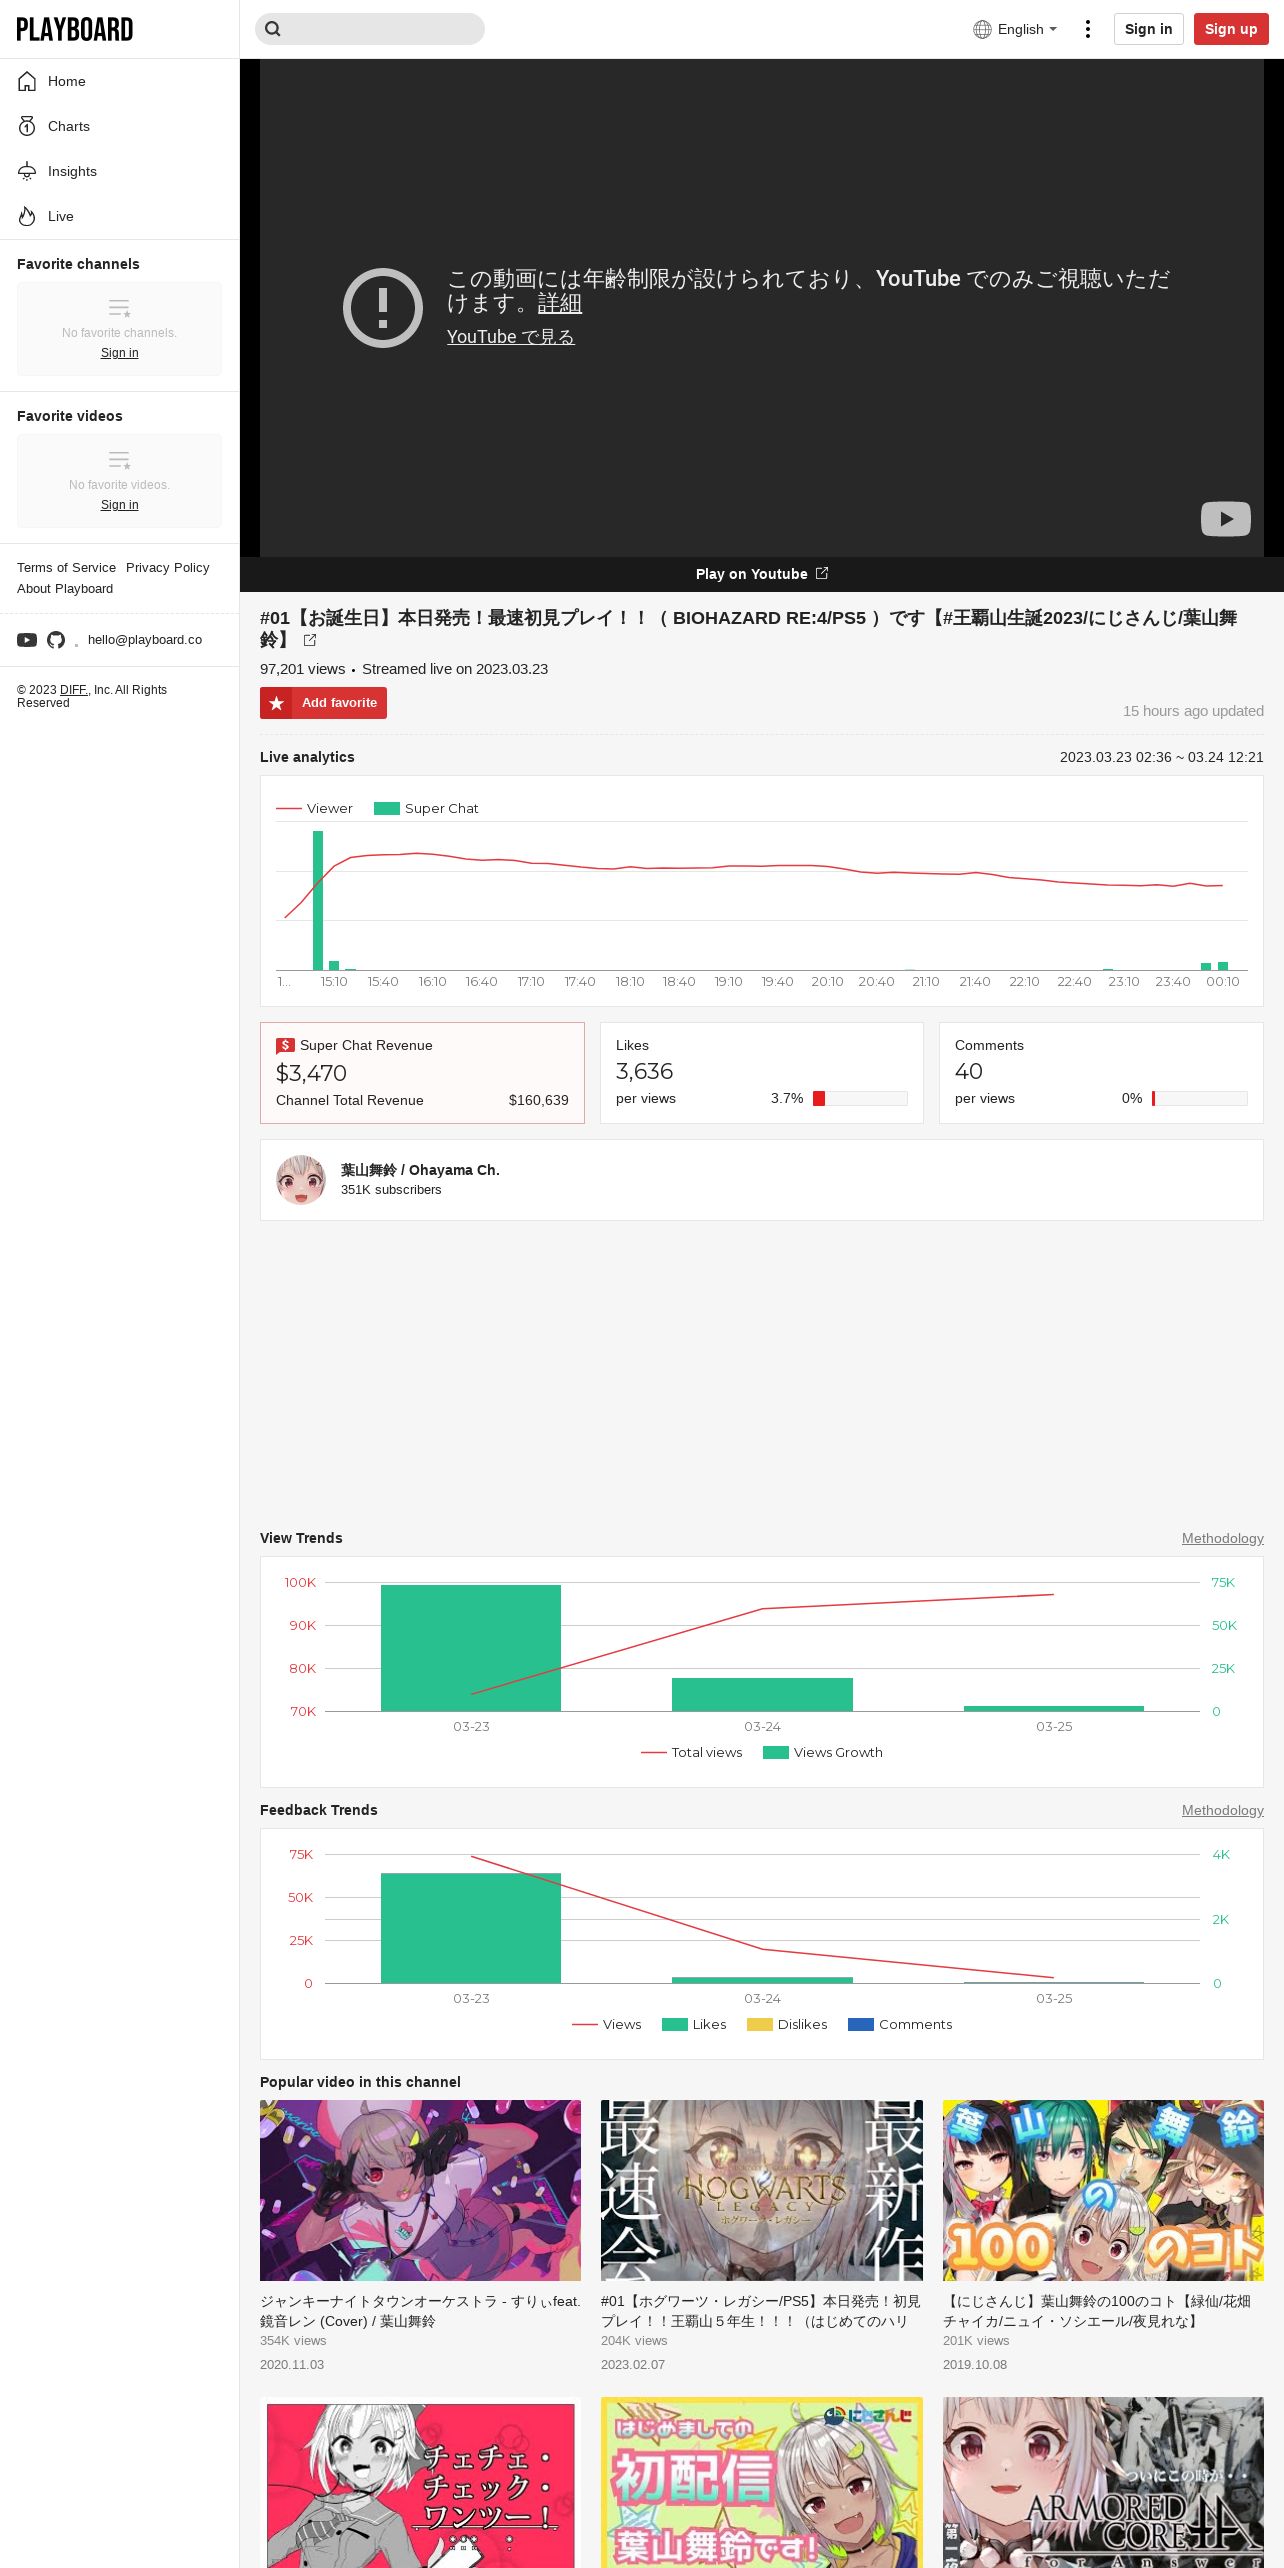Click external link icon beside video title
This screenshot has height=2568, width=1284.
click(310, 640)
